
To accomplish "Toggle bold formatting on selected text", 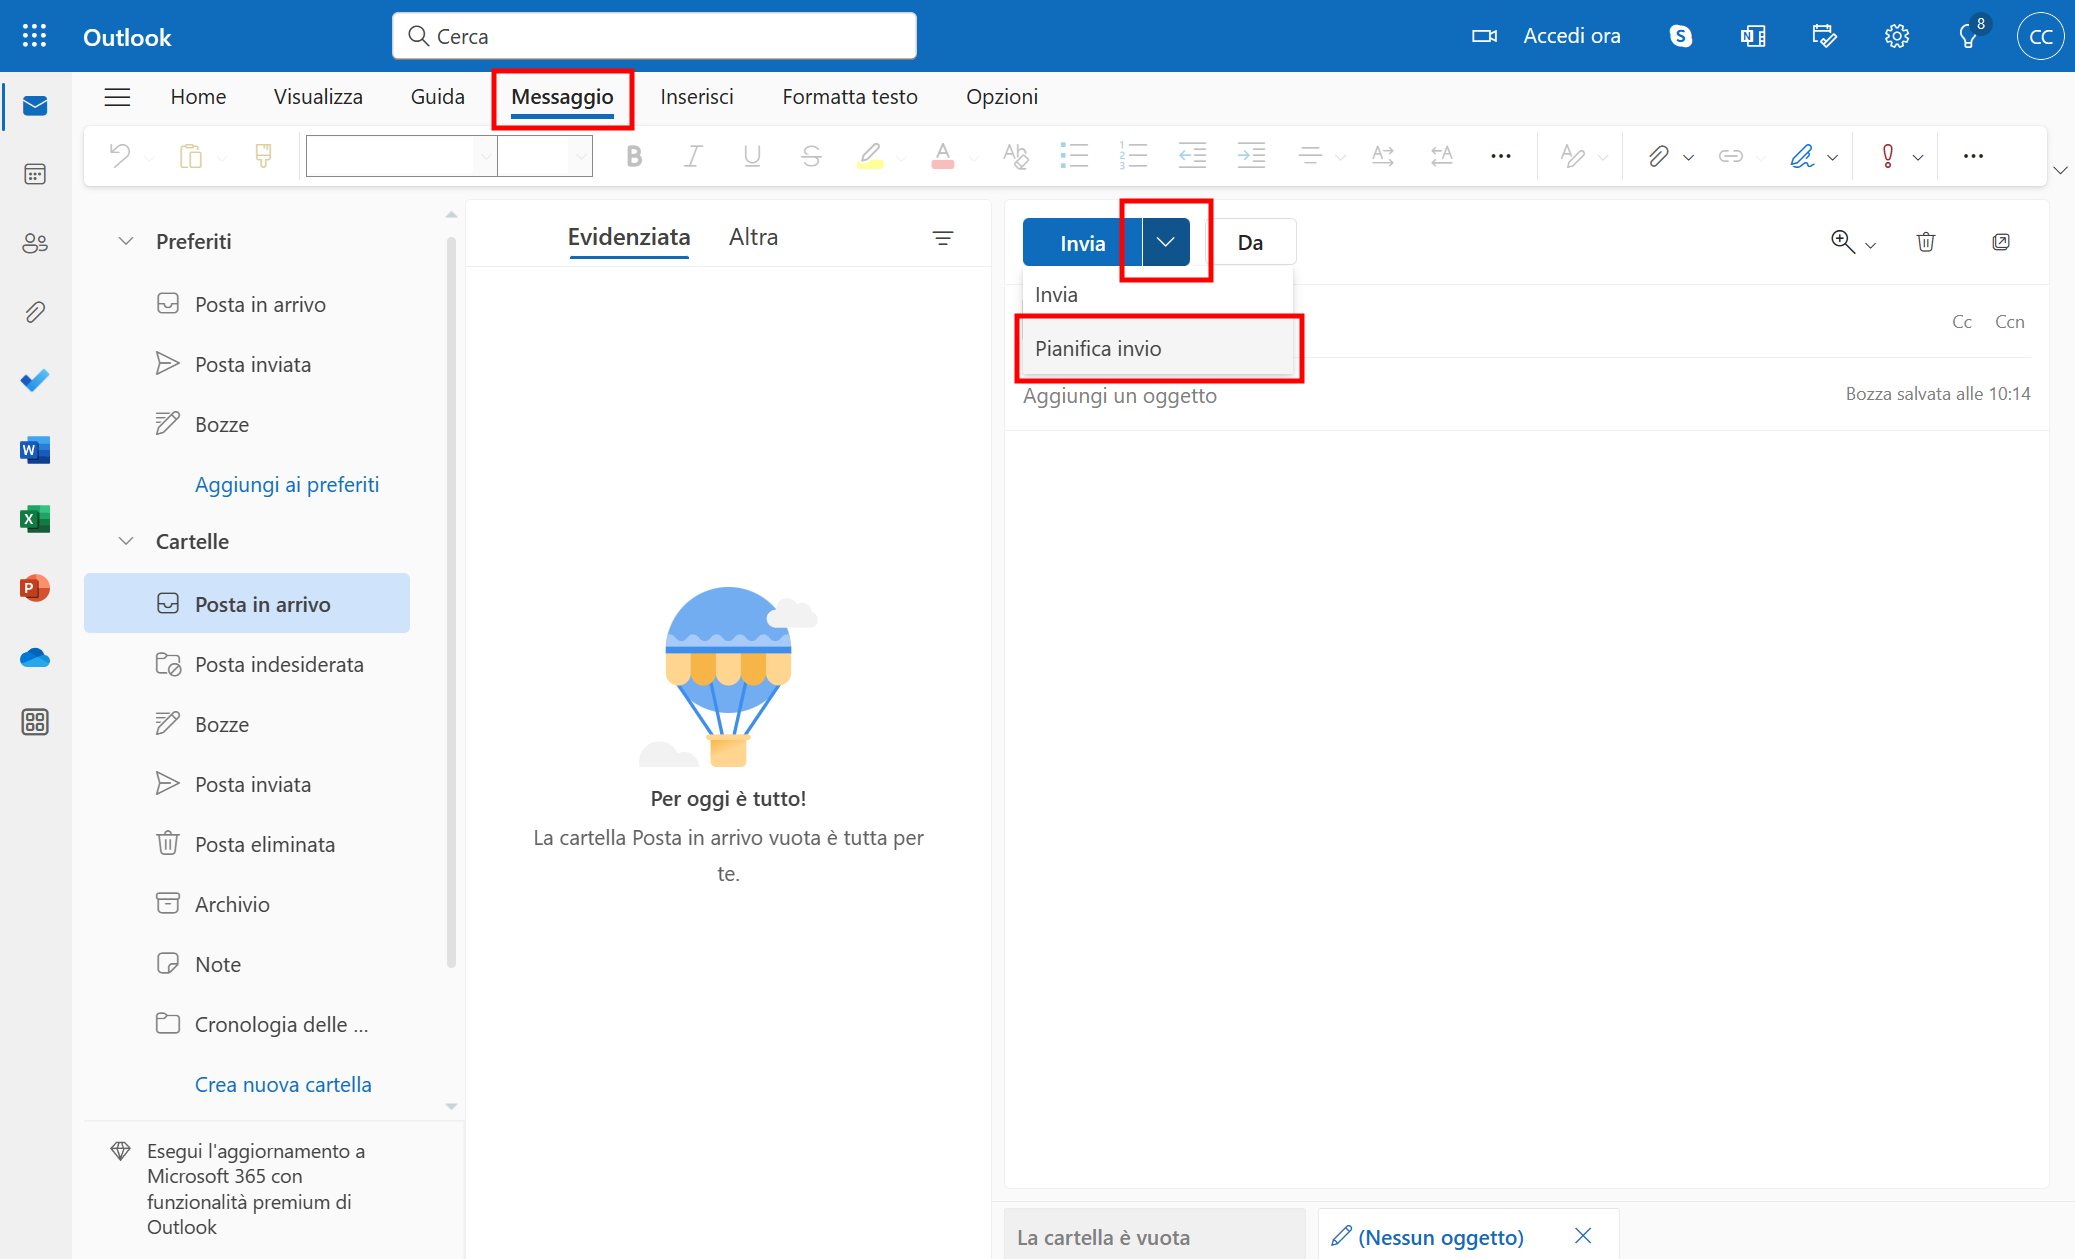I will point(634,156).
